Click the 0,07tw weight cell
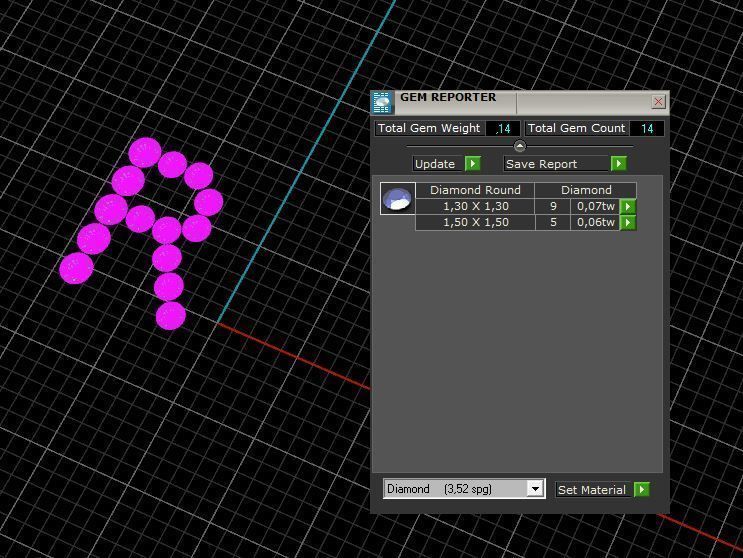This screenshot has width=743, height=558. 595,207
